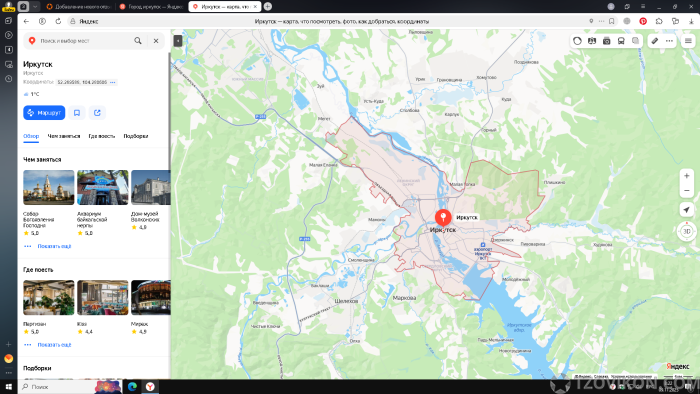Click the Яндекс site label in address bar

point(88,21)
